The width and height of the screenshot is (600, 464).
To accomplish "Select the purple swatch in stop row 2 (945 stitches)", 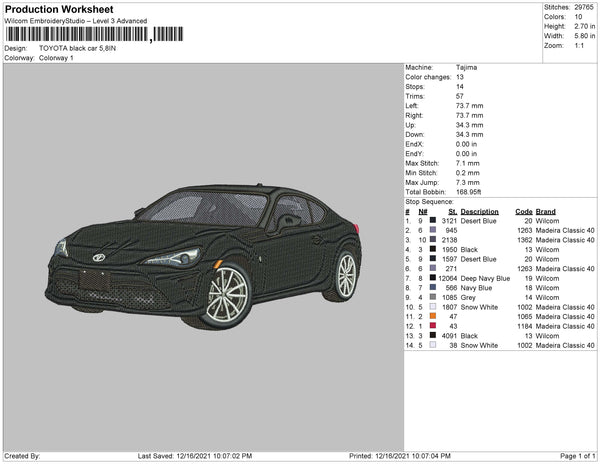I will pyautogui.click(x=432, y=230).
